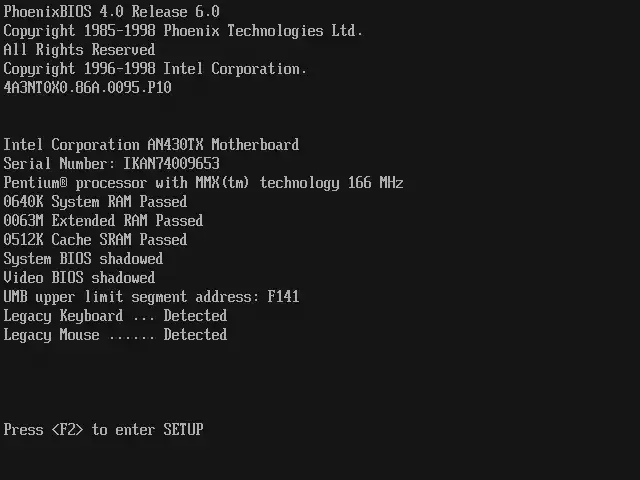The image size is (640, 480).
Task: Click the Legacy Mouse Detected line
Action: [x=115, y=335]
